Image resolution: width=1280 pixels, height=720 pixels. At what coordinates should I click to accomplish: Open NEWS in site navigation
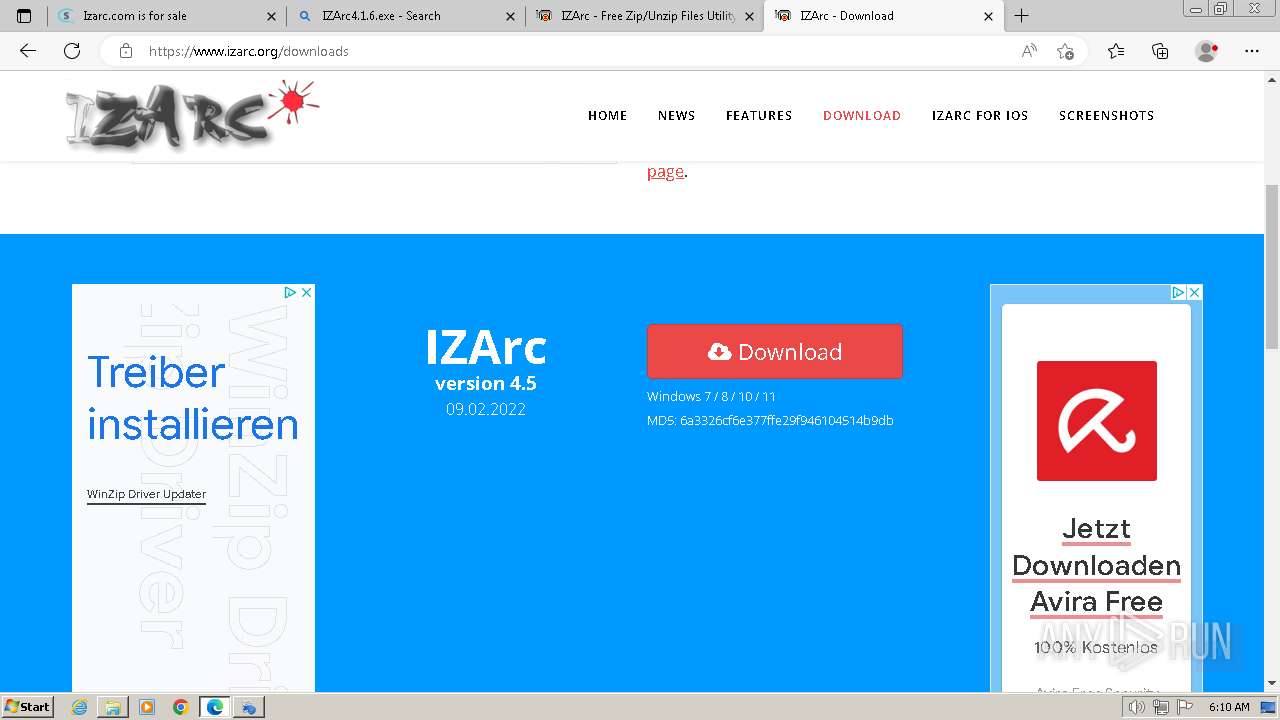point(676,115)
